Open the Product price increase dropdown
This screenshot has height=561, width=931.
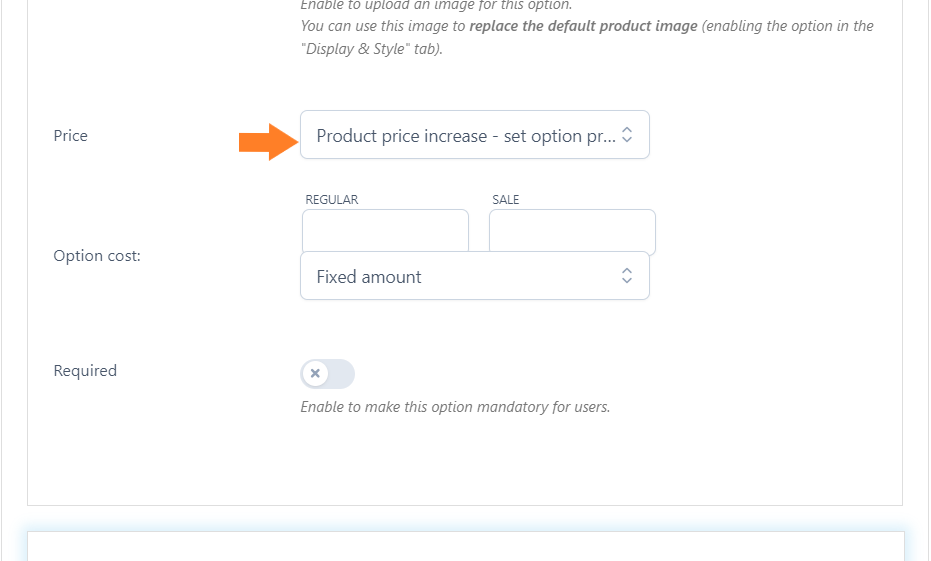pos(474,135)
